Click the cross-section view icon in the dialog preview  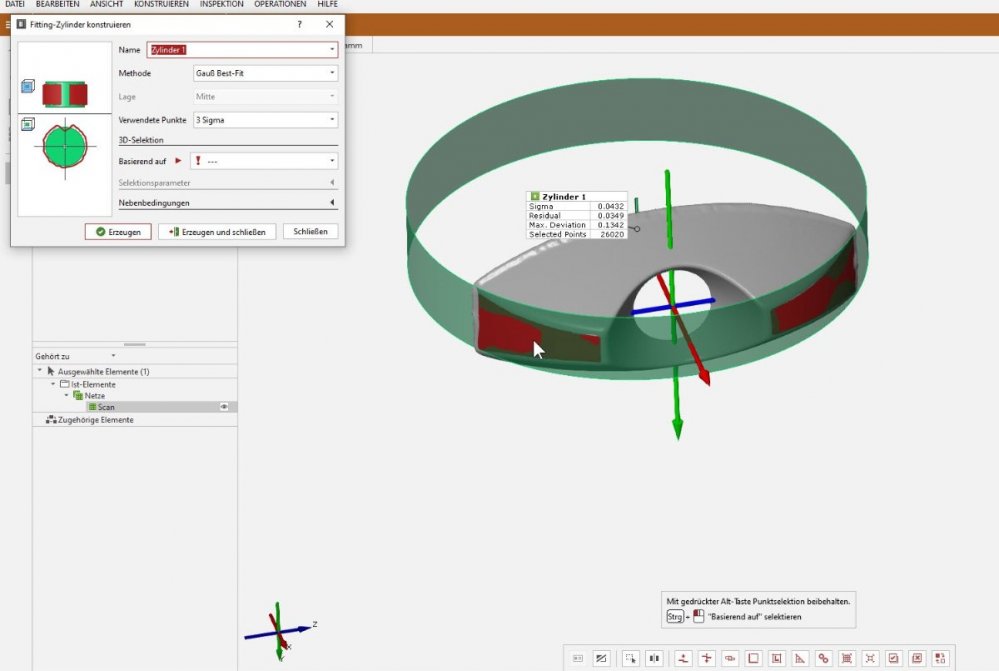[x=27, y=124]
